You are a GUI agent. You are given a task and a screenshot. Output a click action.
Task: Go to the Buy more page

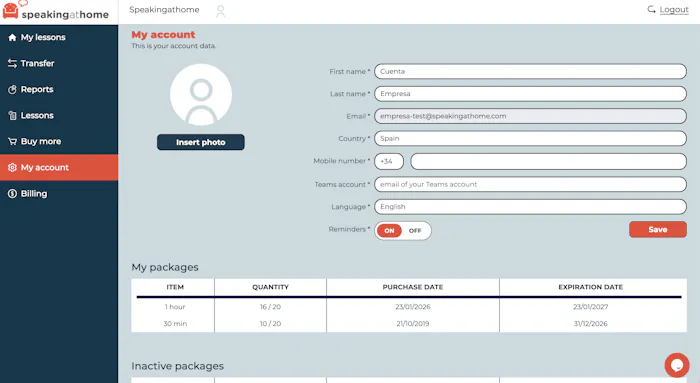59,142
